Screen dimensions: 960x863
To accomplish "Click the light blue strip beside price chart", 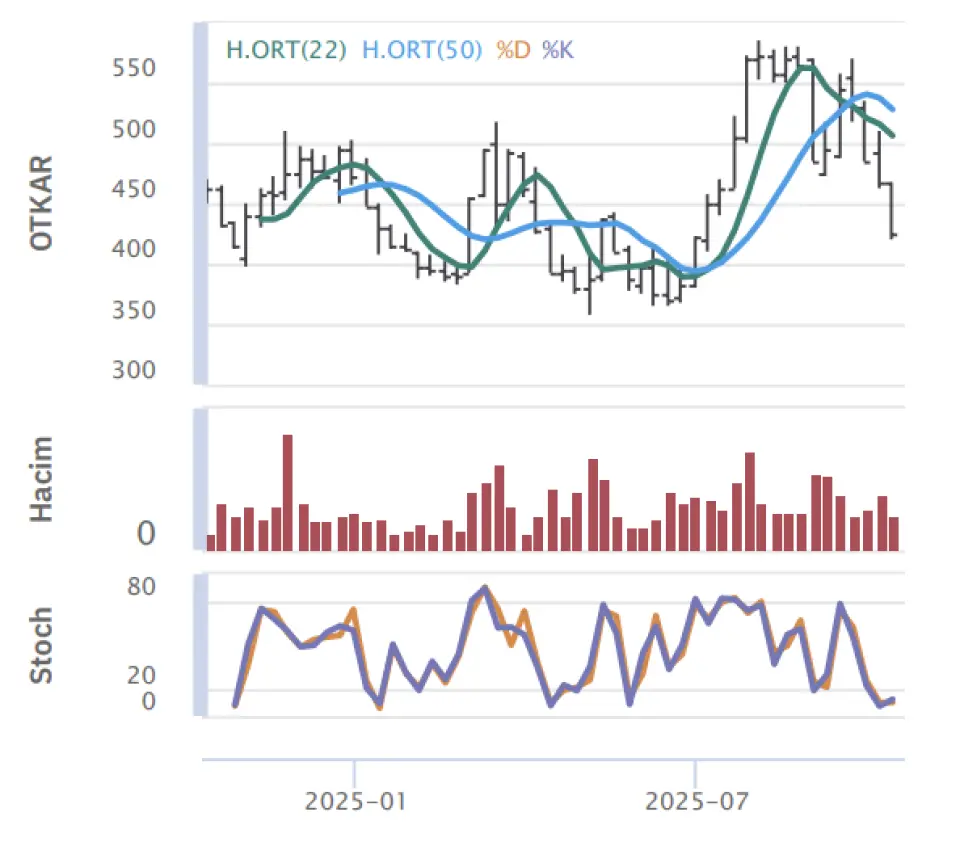I will tap(200, 205).
